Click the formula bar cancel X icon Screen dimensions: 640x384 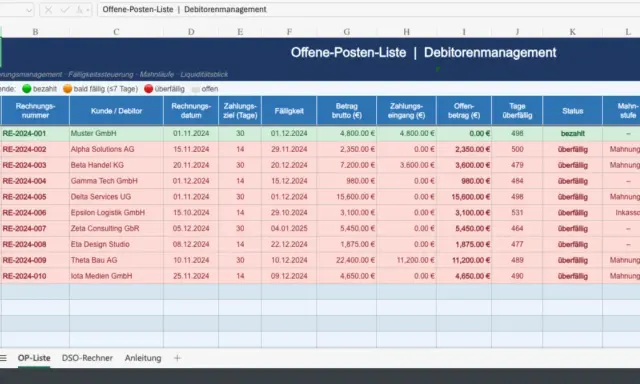pos(49,10)
